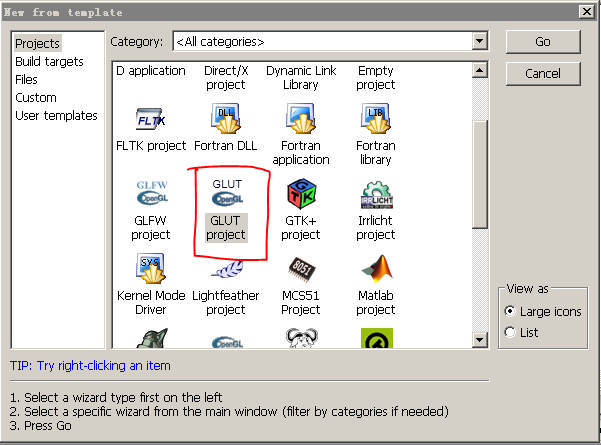Viewport: 601px width, 445px height.
Task: Click the Matlab project label
Action: tap(376, 303)
